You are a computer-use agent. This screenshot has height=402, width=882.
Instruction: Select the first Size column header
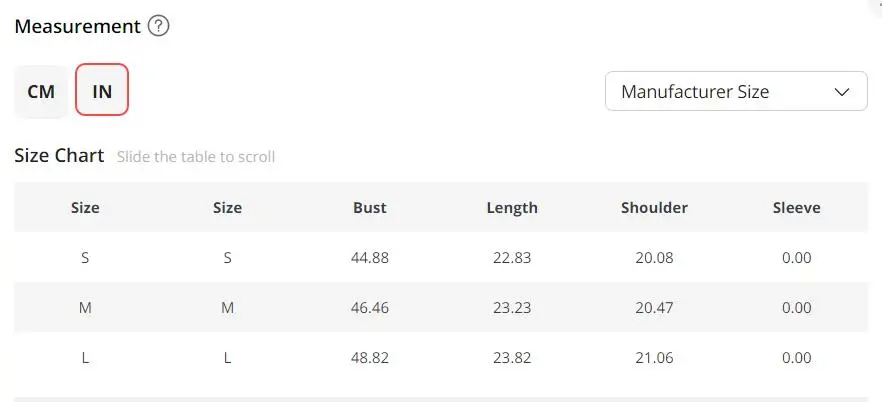pos(85,207)
